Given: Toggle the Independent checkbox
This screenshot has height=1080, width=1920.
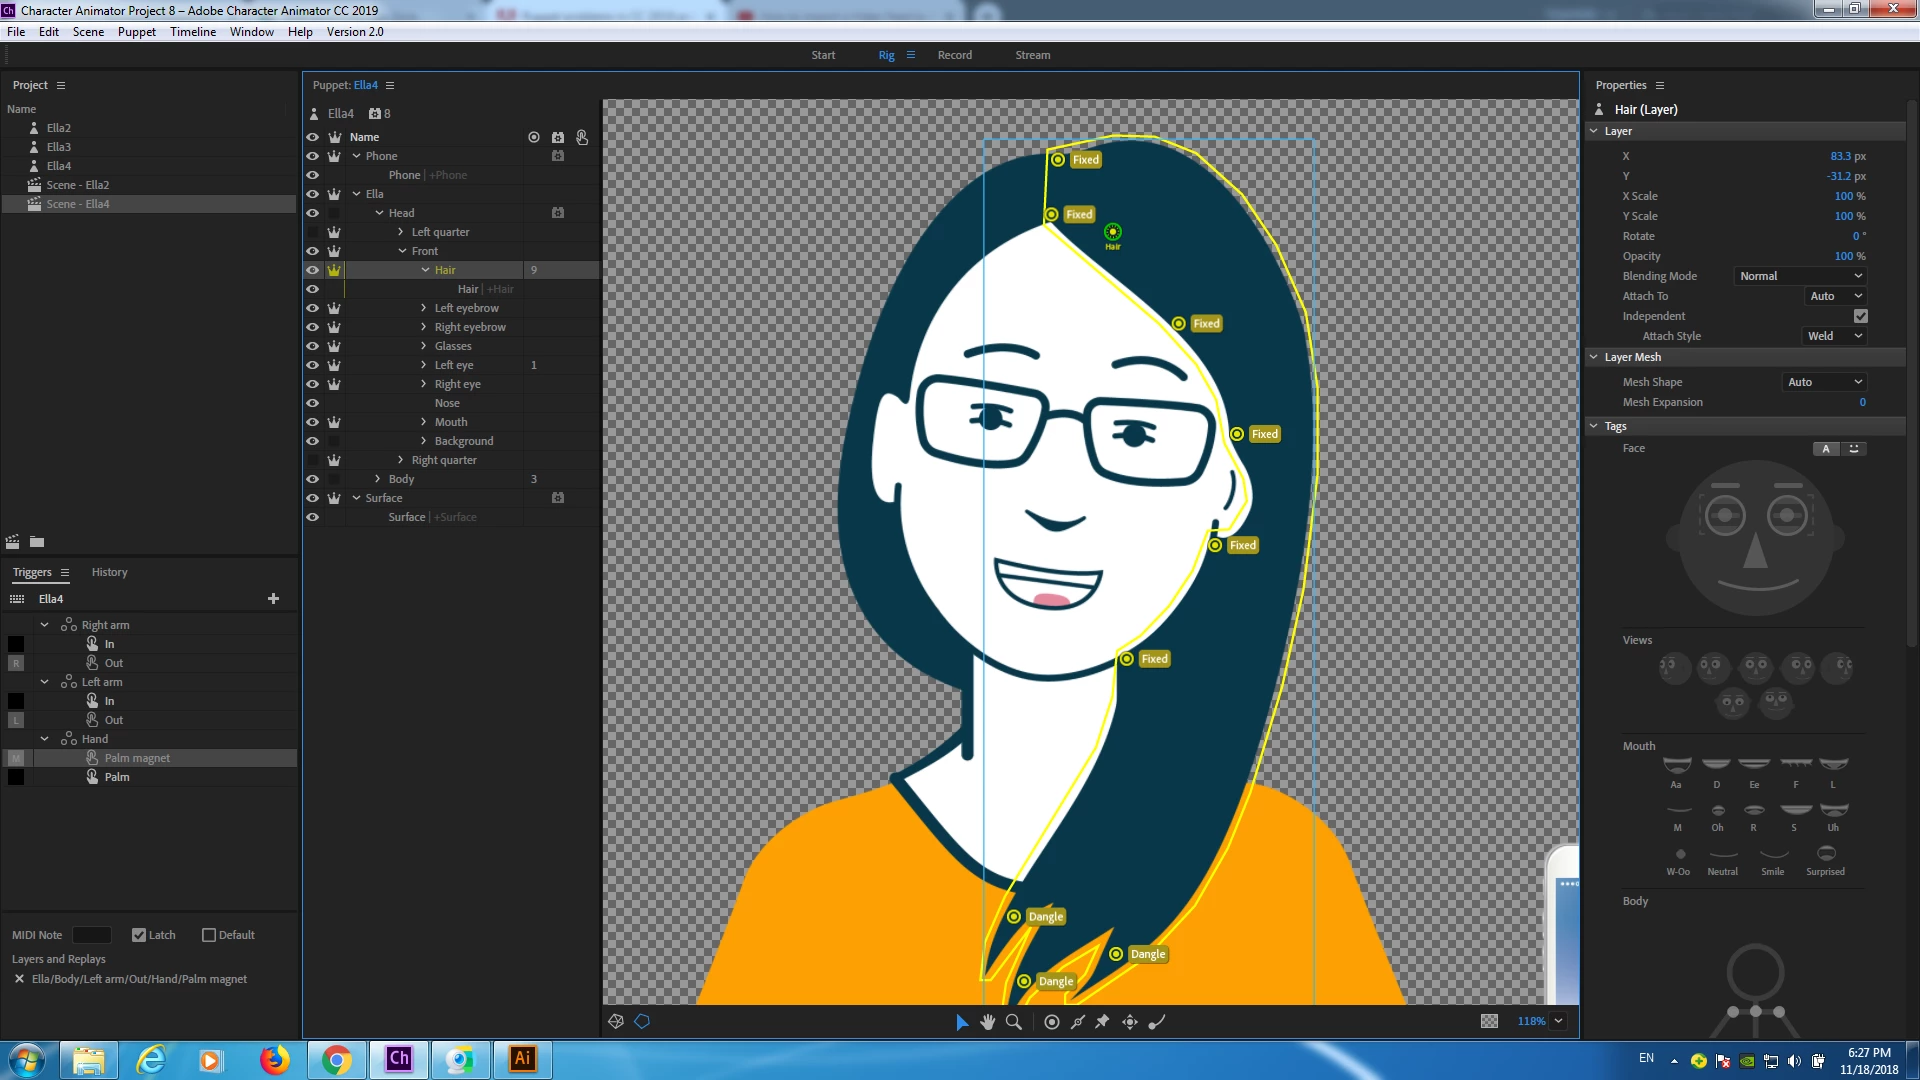Looking at the screenshot, I should (1860, 316).
